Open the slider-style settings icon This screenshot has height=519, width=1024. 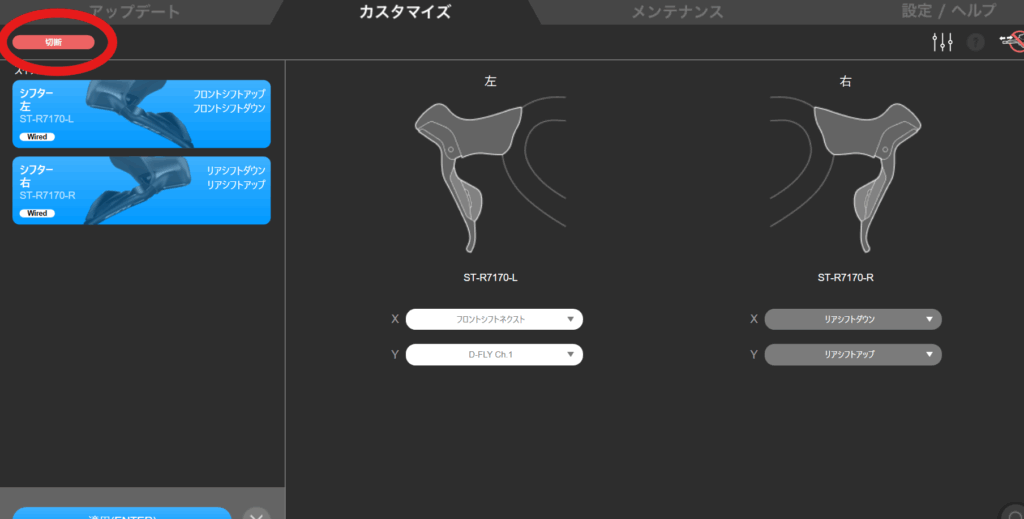pyautogui.click(x=941, y=42)
